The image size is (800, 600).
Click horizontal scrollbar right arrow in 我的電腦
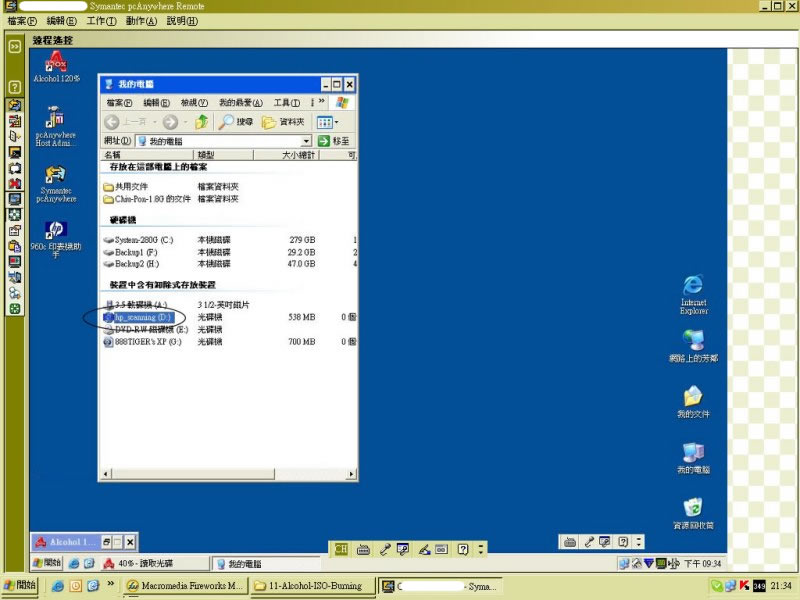(x=351, y=474)
